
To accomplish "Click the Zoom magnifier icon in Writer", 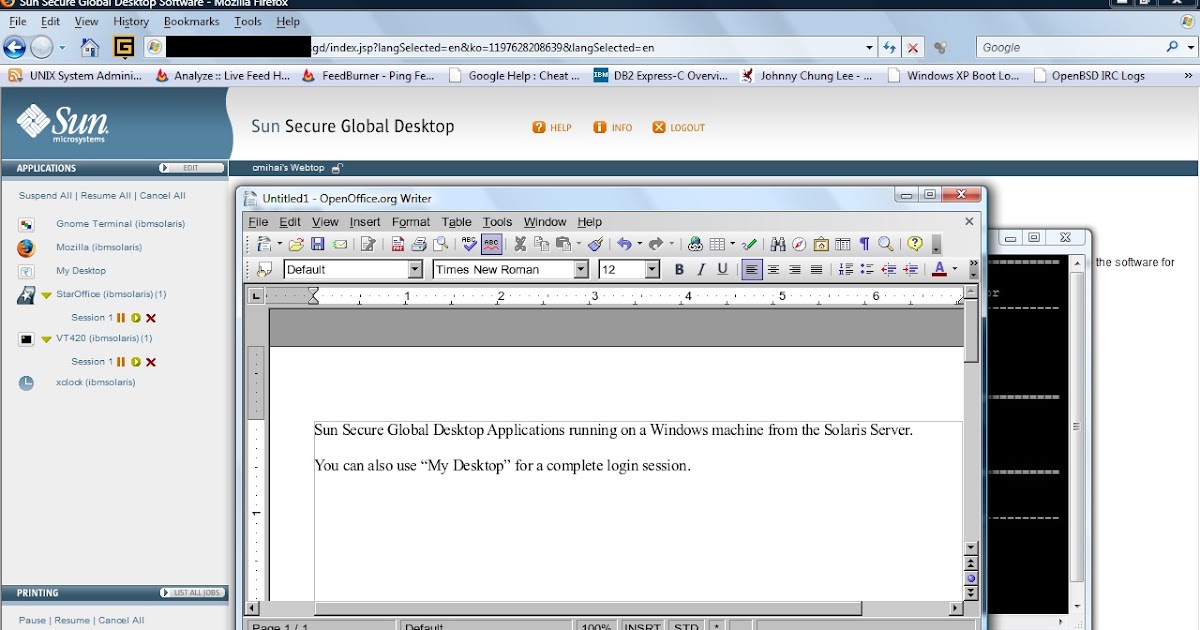I will click(x=885, y=244).
